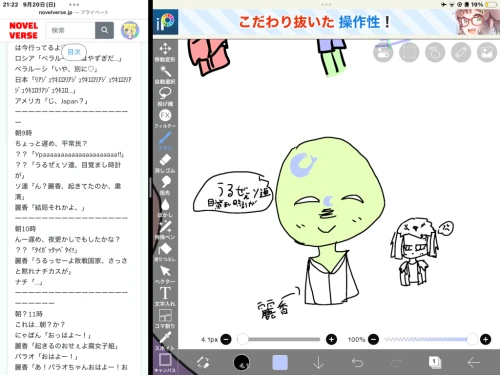
Task: Decrease brush thickness with the minus button
Action: click(x=226, y=340)
